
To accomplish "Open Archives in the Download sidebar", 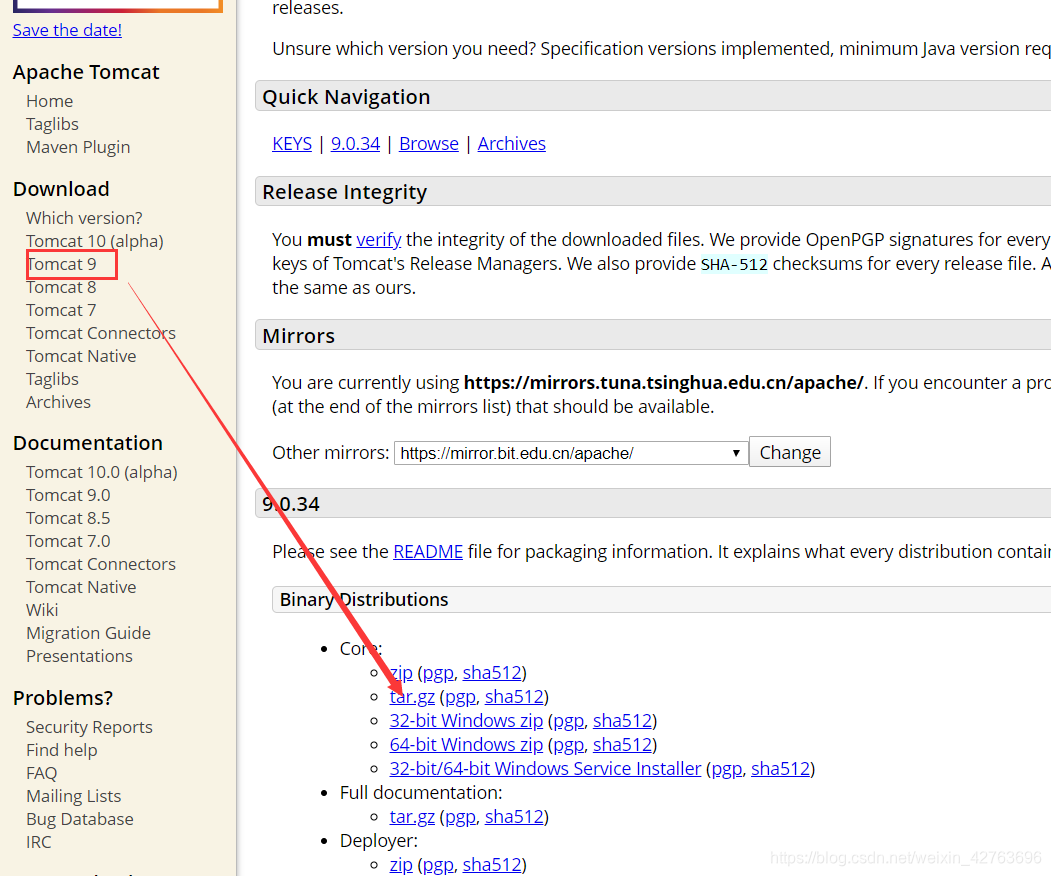I will [x=58, y=402].
